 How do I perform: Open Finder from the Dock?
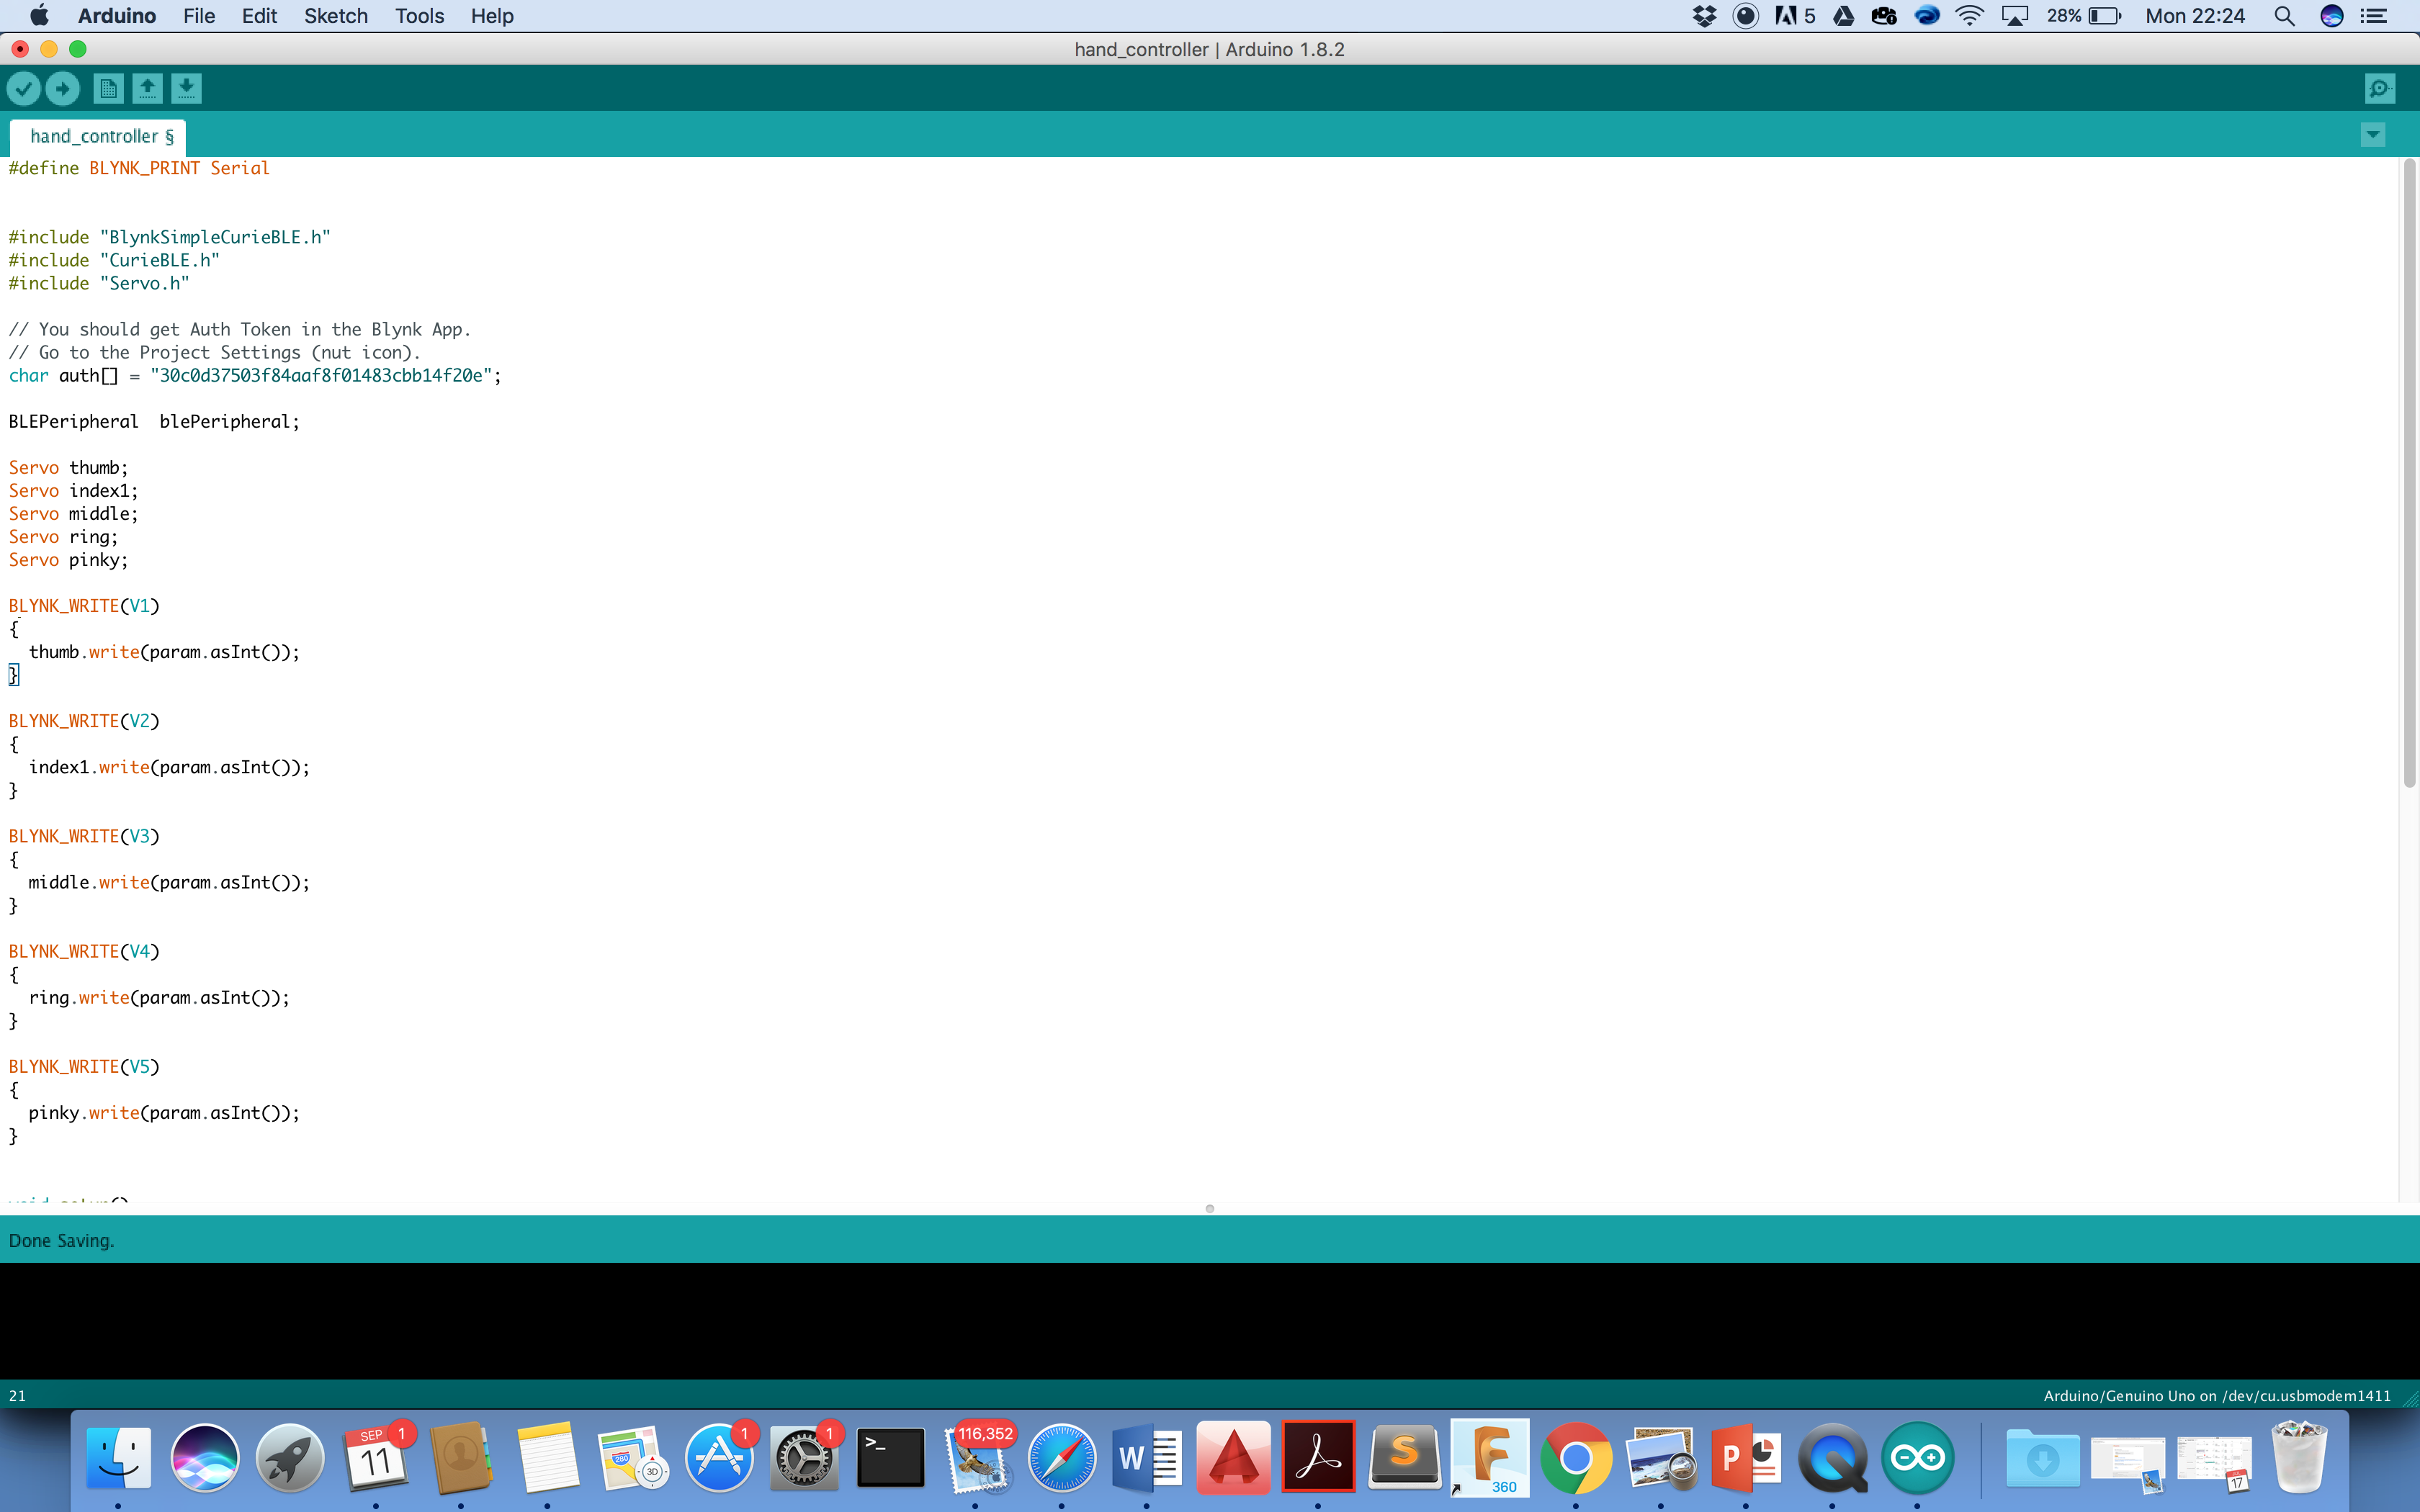coord(118,1457)
